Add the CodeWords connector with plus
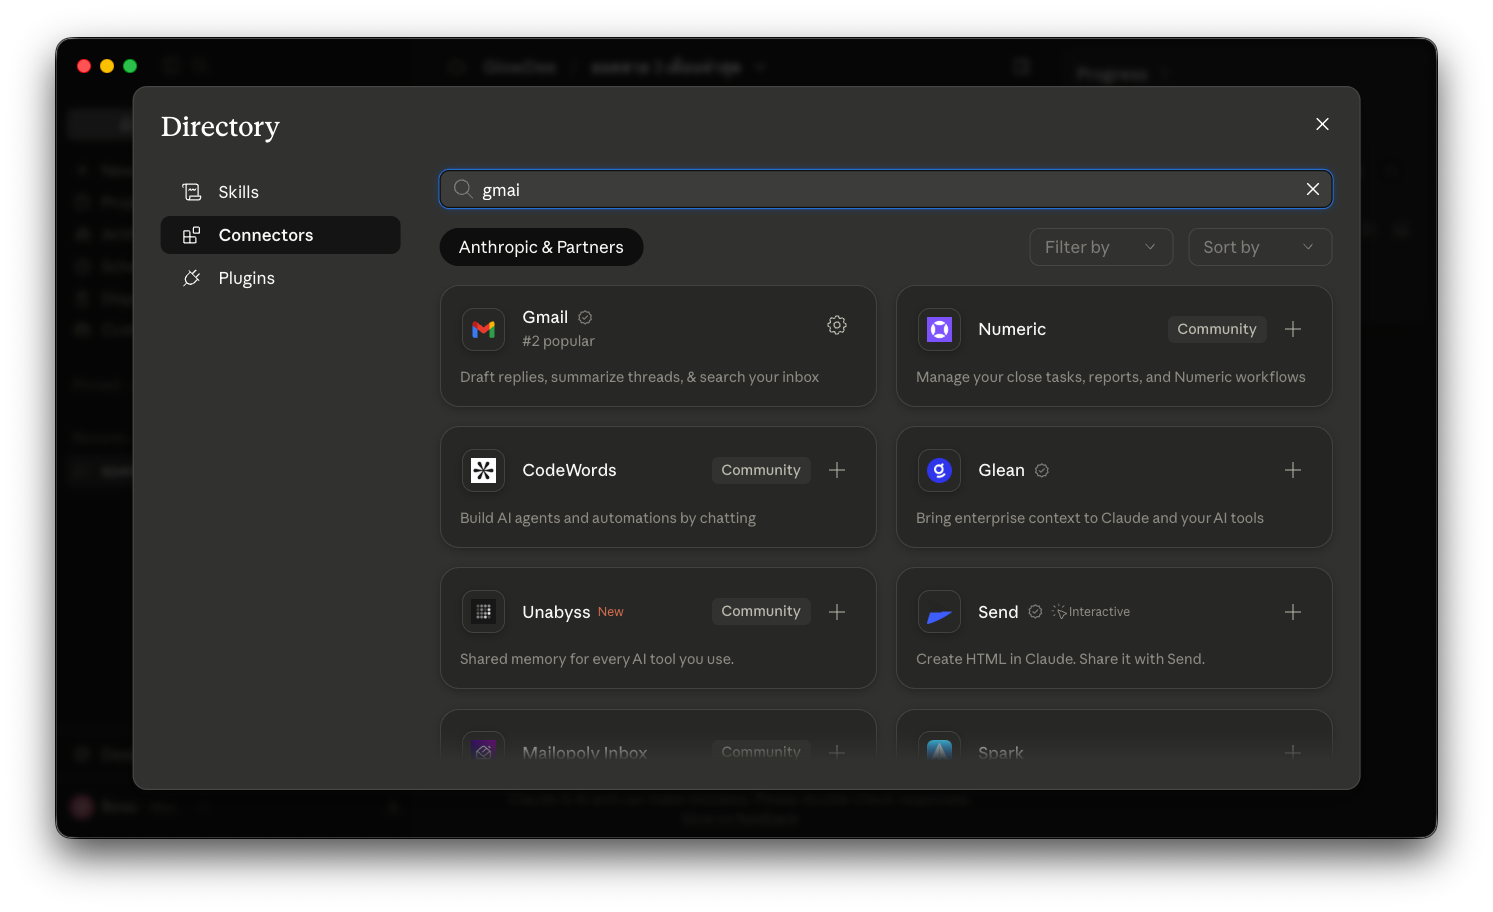1493x912 pixels. [x=837, y=470]
